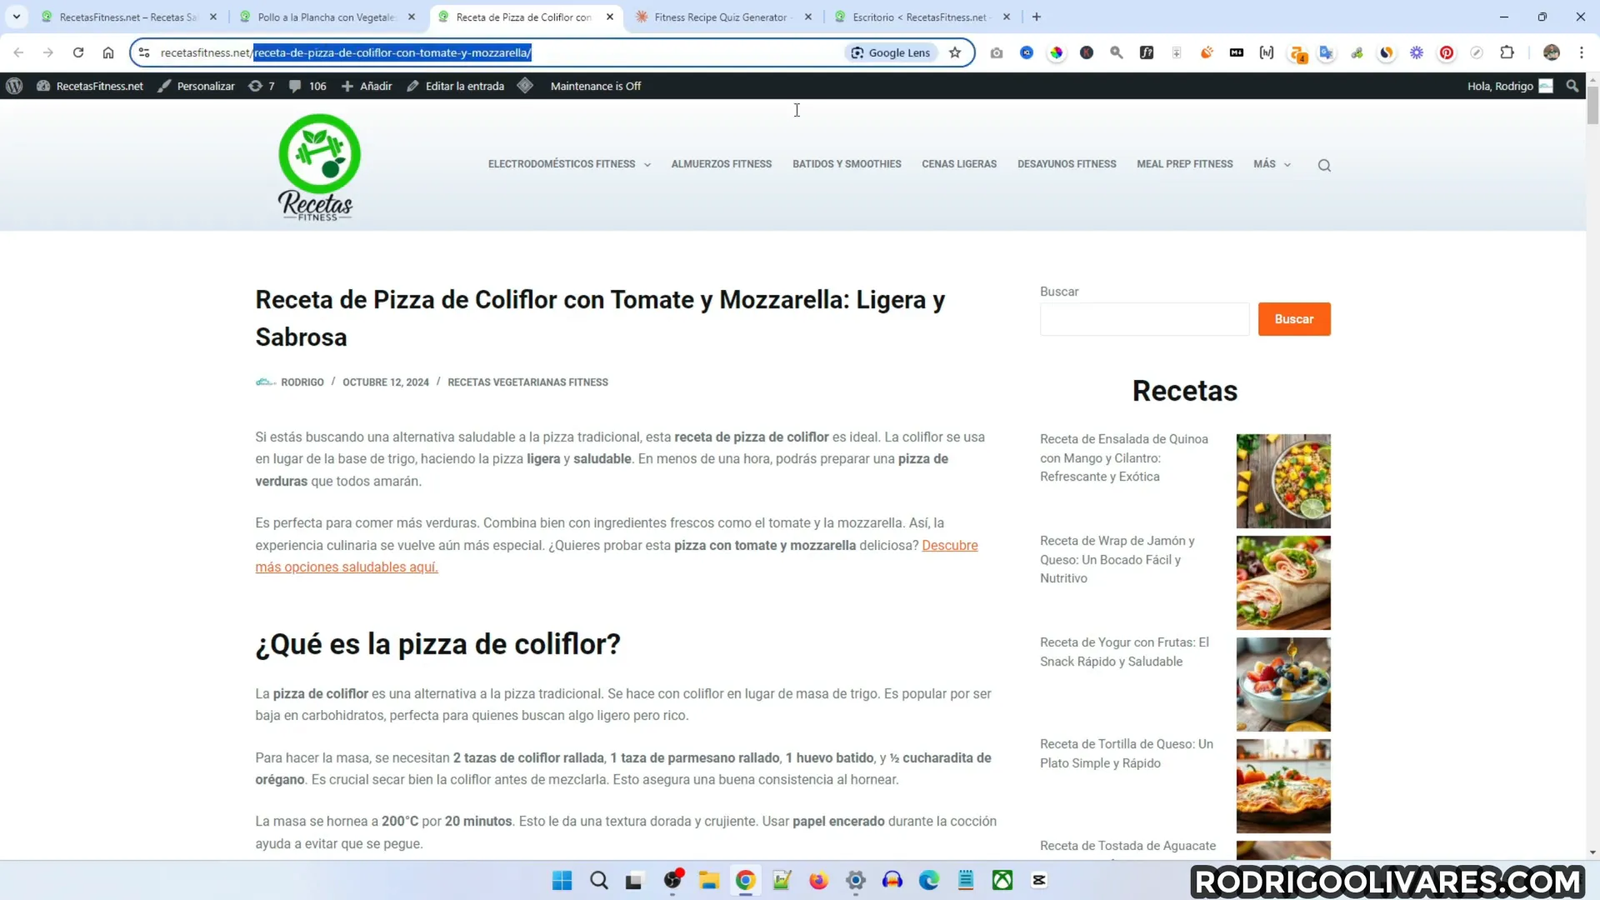
Task: Click the Quinoa salad recipe thumbnail
Action: (x=1283, y=480)
